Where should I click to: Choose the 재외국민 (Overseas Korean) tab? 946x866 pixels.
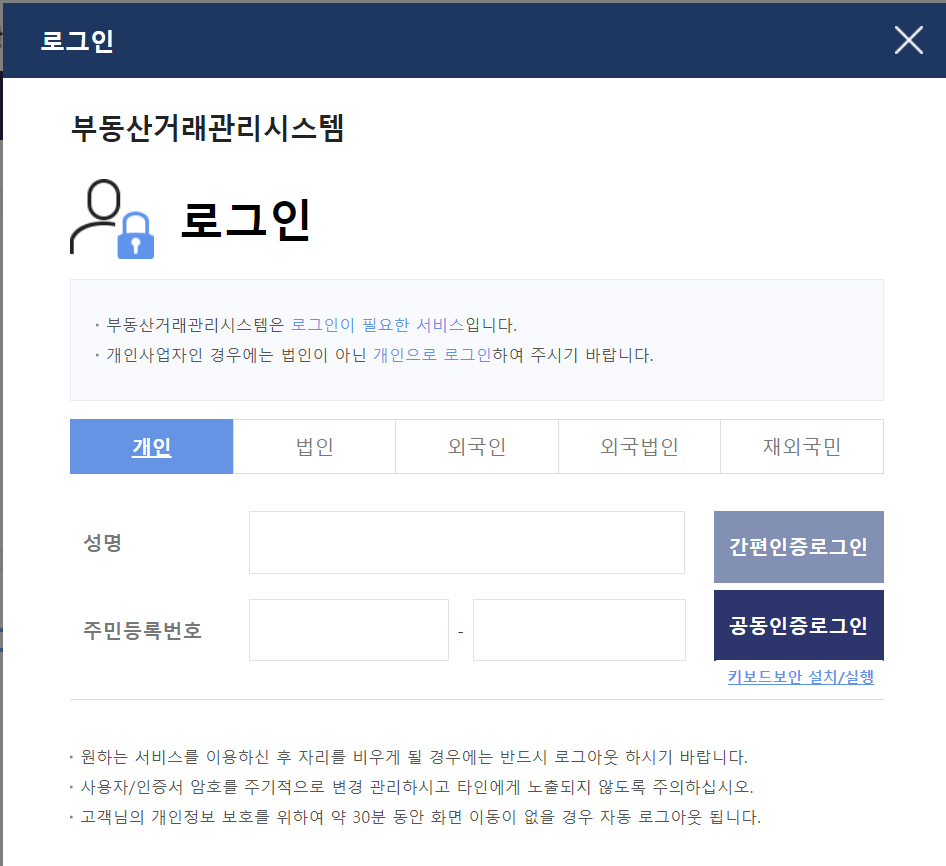(801, 446)
